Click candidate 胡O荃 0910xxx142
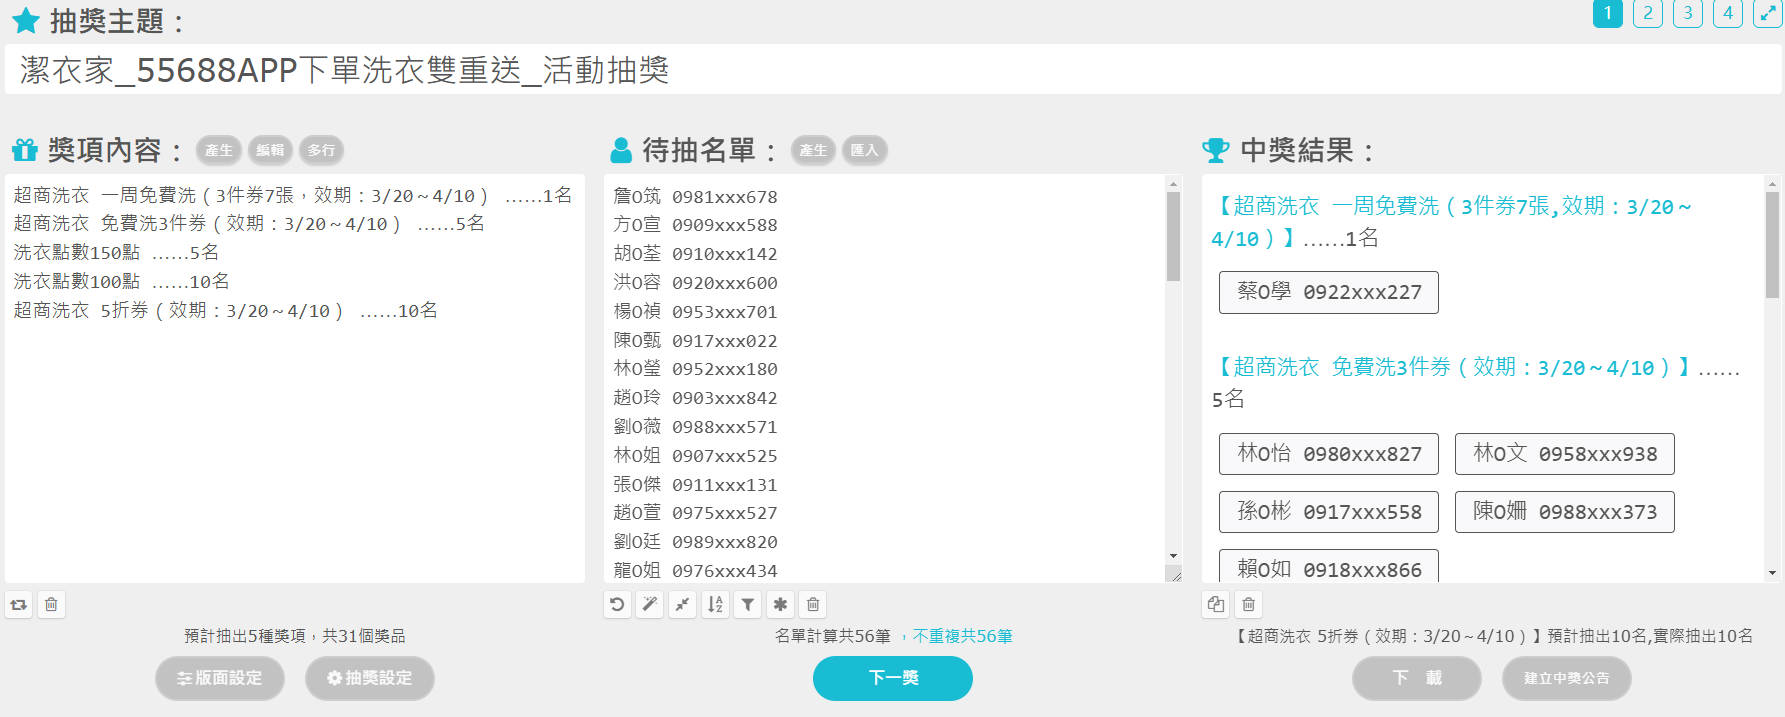 [x=695, y=254]
